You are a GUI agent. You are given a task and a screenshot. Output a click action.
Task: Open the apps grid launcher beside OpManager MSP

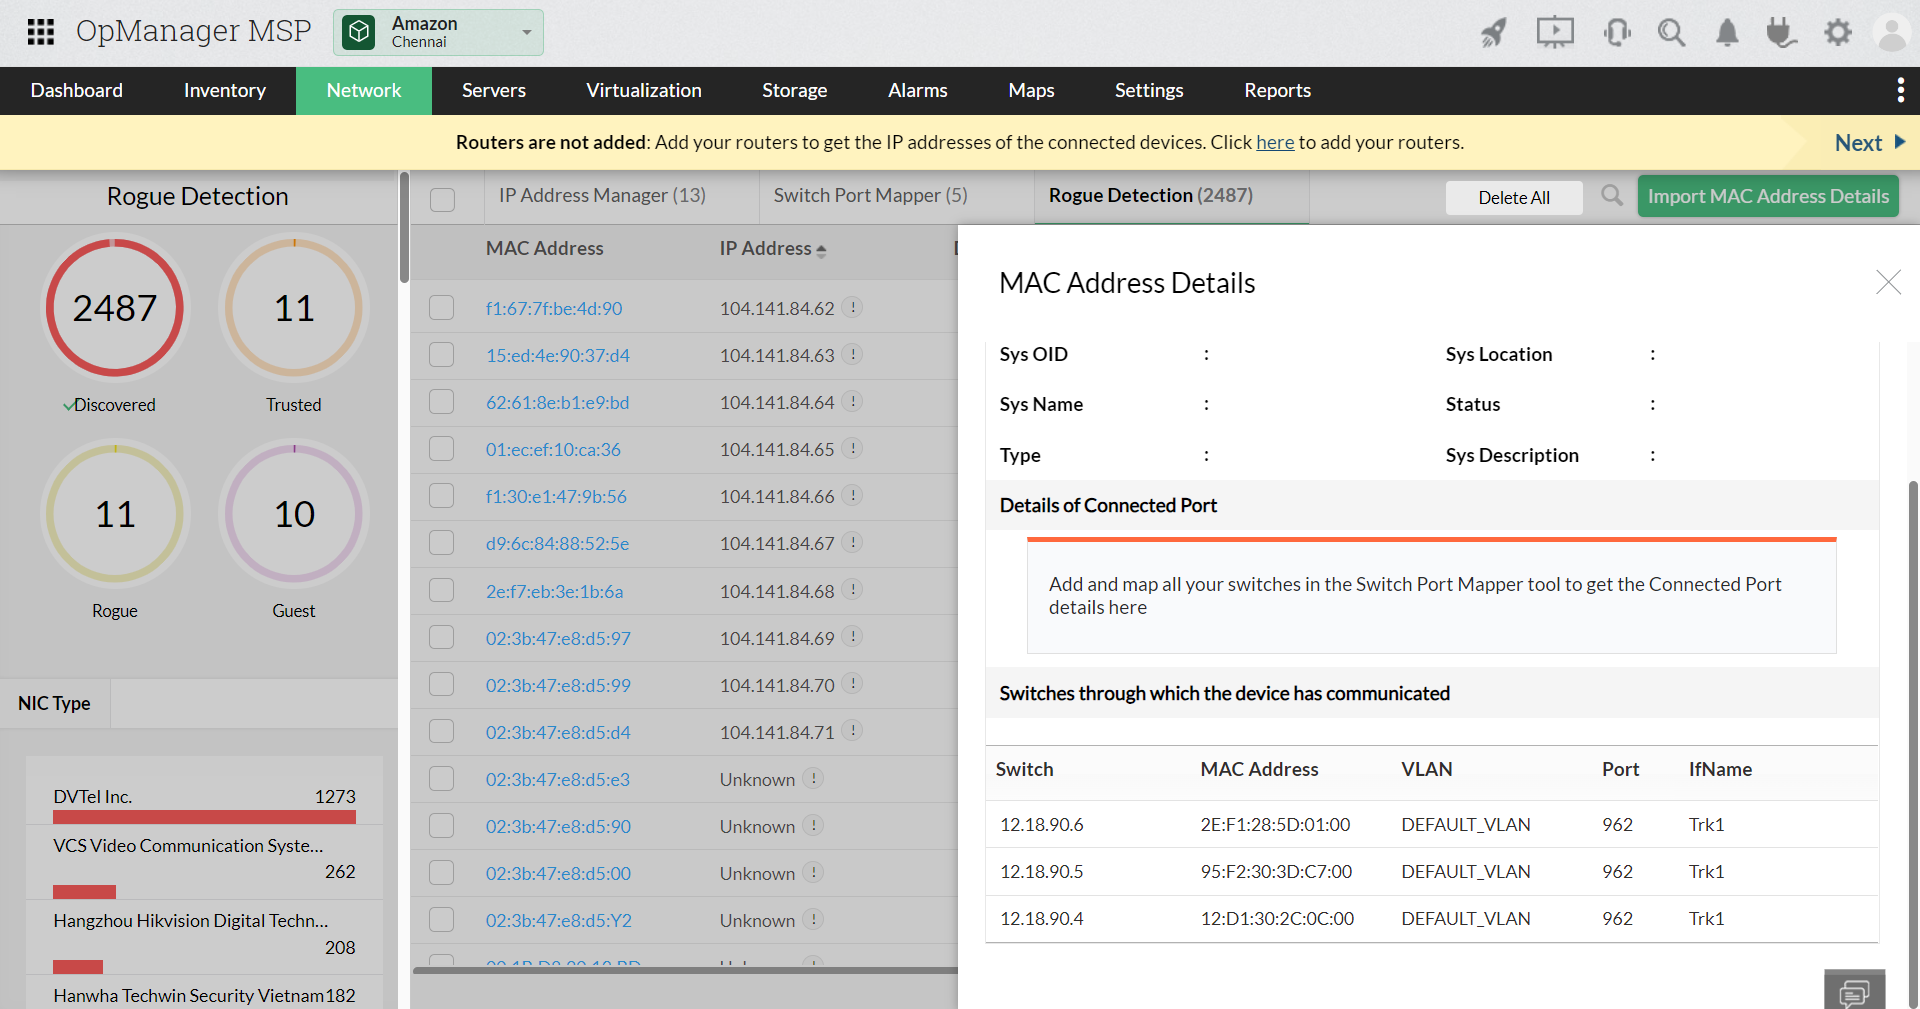[x=40, y=32]
